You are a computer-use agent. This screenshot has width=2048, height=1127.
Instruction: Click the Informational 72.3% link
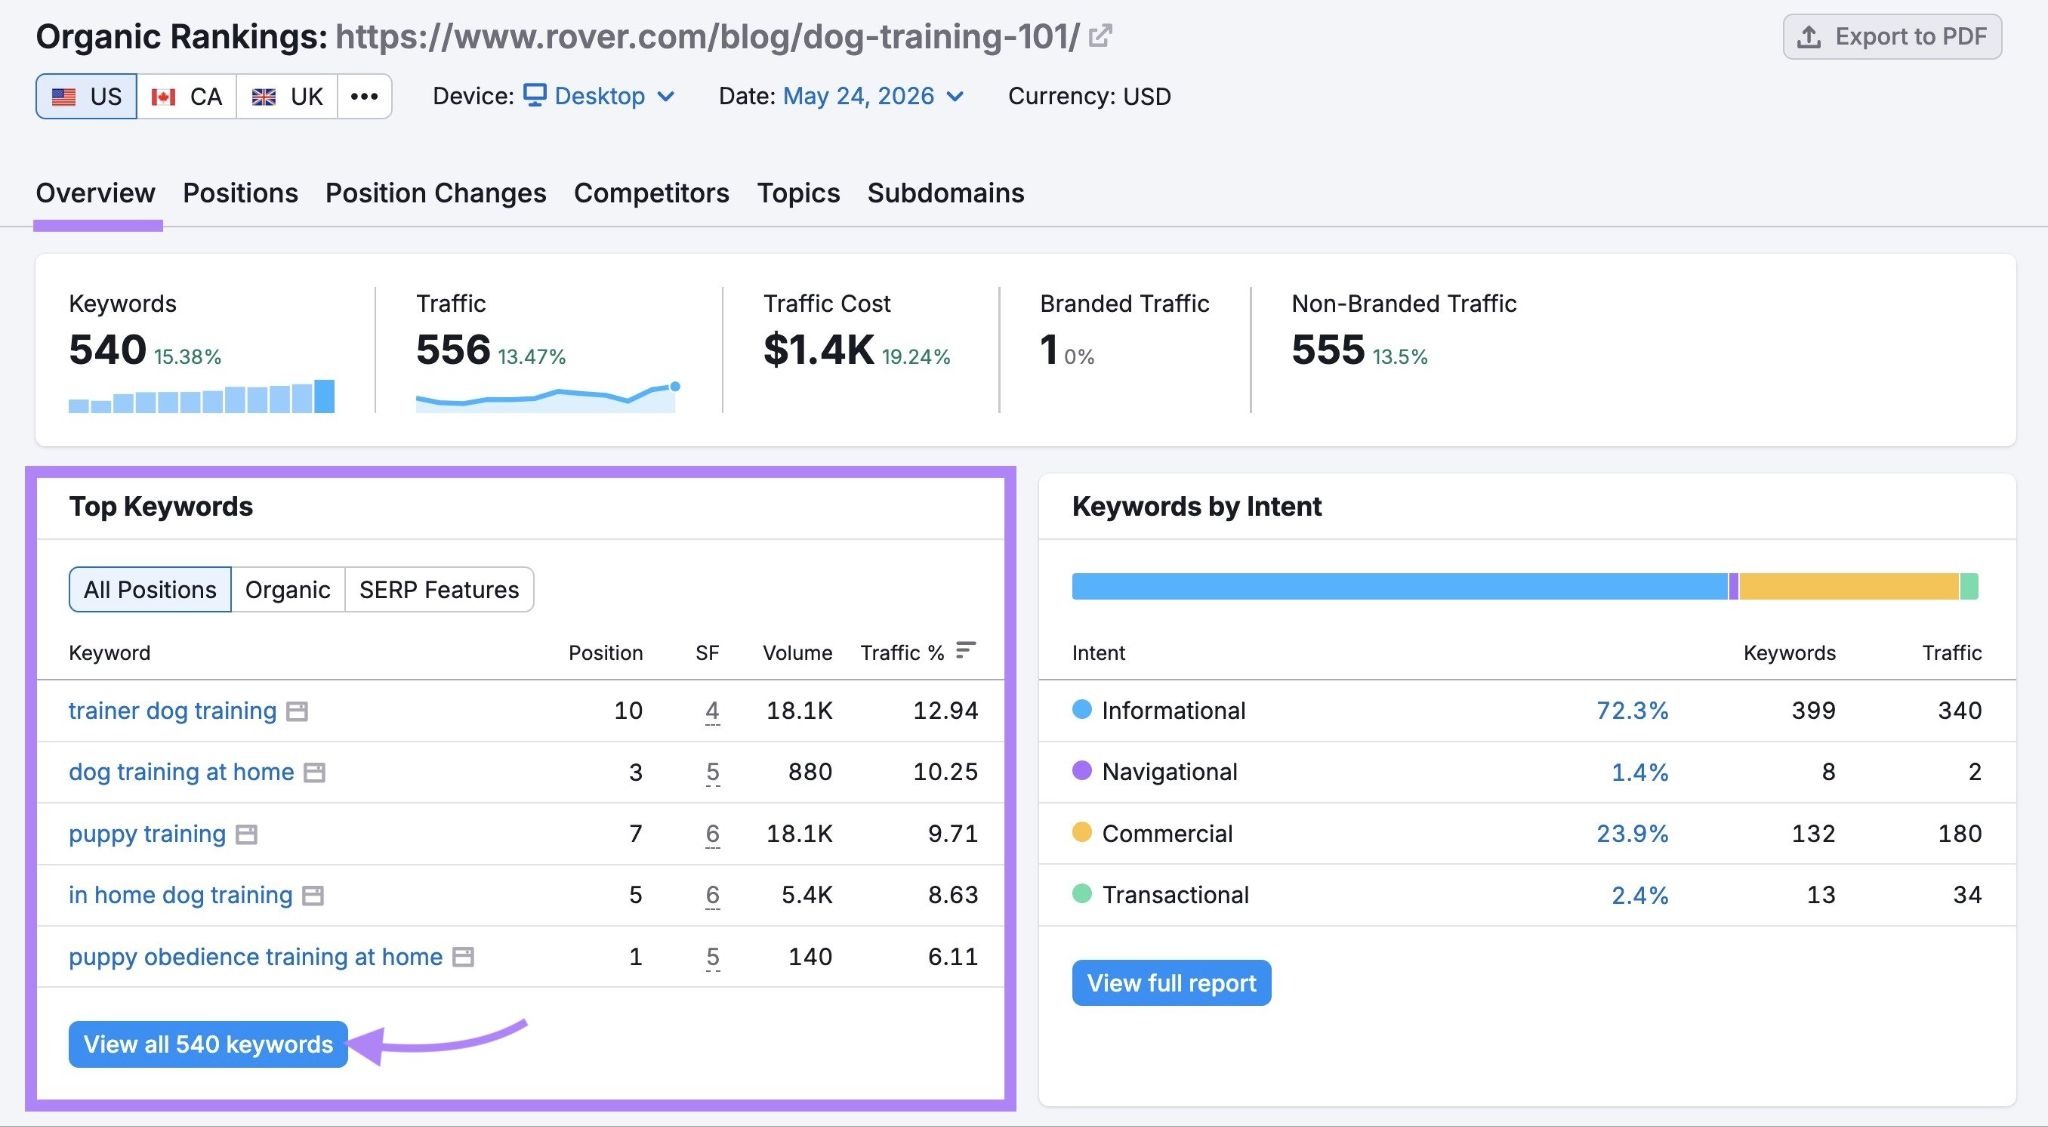1632,711
